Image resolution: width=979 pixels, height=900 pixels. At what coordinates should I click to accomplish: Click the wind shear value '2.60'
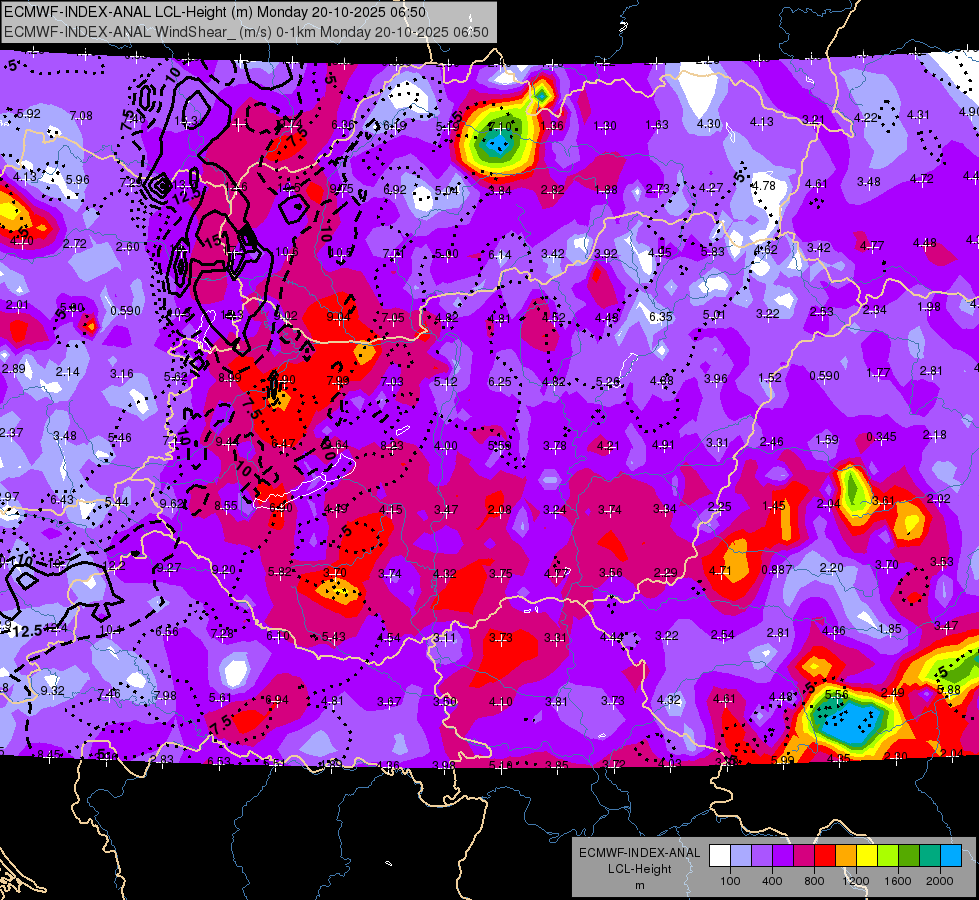(127, 247)
